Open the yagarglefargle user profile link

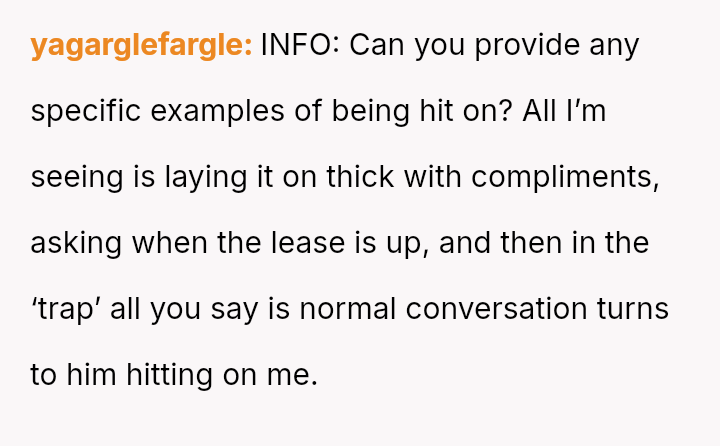pyautogui.click(x=141, y=46)
